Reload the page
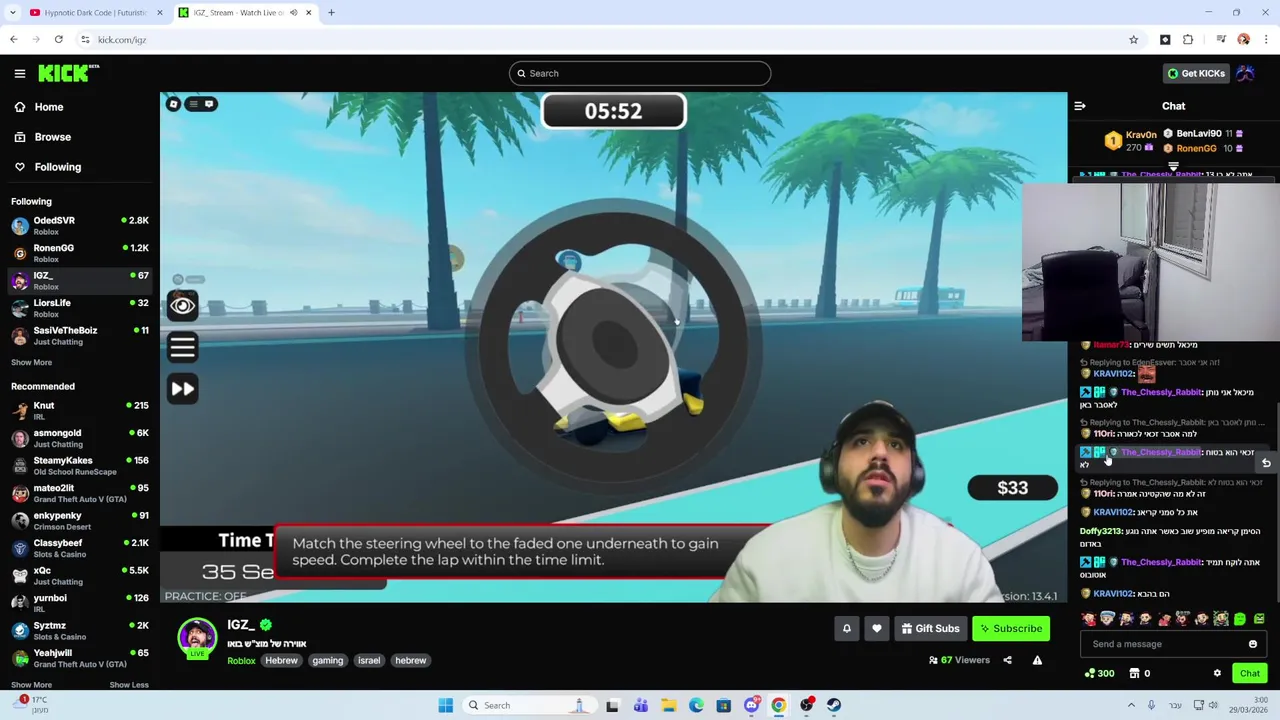This screenshot has height=720, width=1280. coord(59,40)
